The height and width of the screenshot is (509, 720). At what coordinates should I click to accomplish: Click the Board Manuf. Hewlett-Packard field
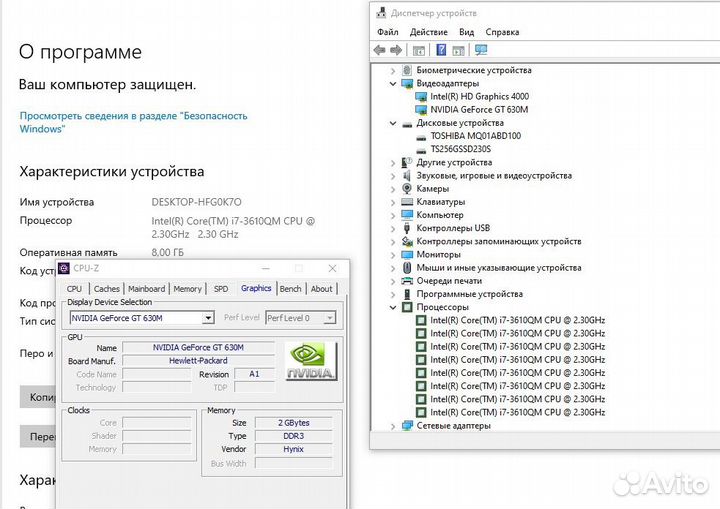coord(198,361)
